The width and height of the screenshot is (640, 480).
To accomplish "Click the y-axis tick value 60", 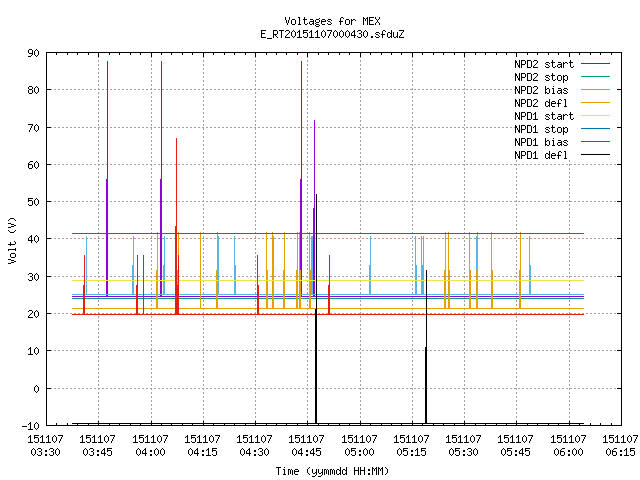I will pyautogui.click(x=33, y=165).
